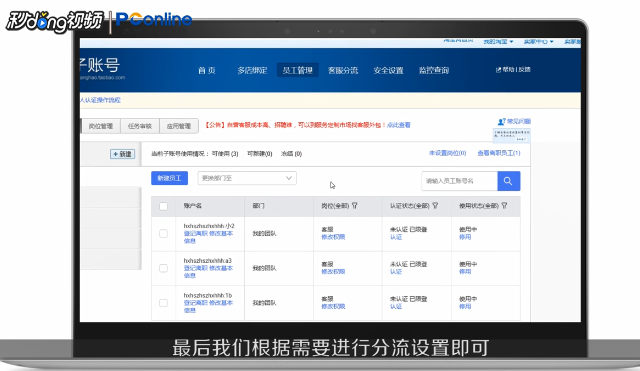The image size is (640, 371).
Task: Open the 认证状态 column filter icon
Action: coord(435,206)
